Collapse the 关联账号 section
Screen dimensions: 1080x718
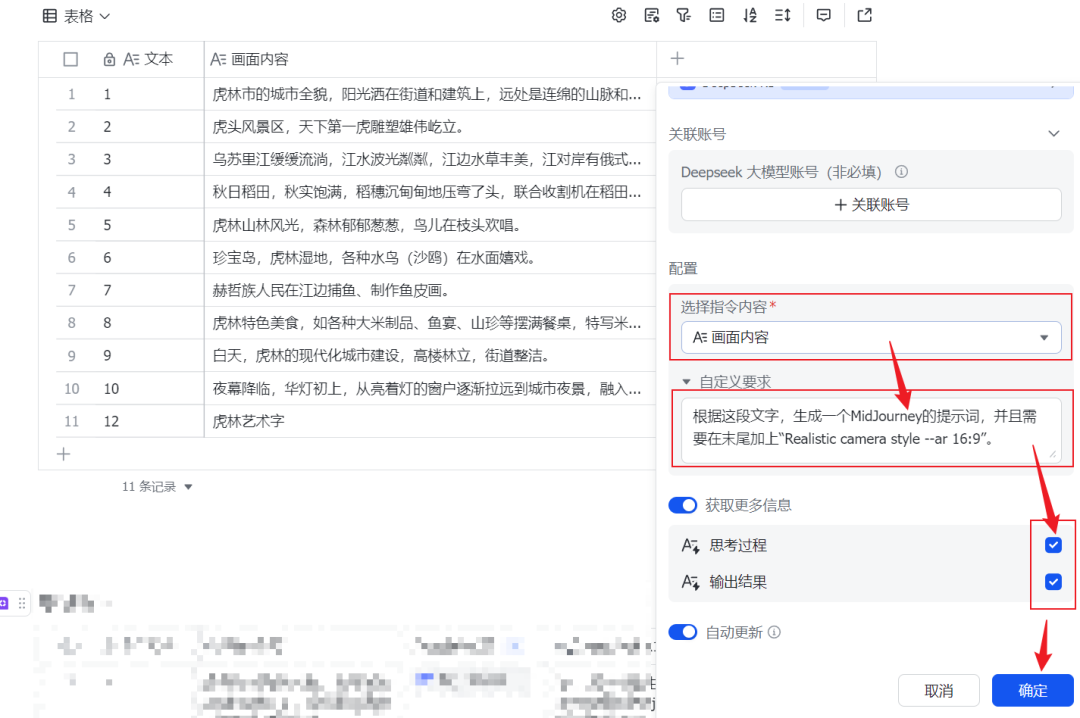point(1053,132)
